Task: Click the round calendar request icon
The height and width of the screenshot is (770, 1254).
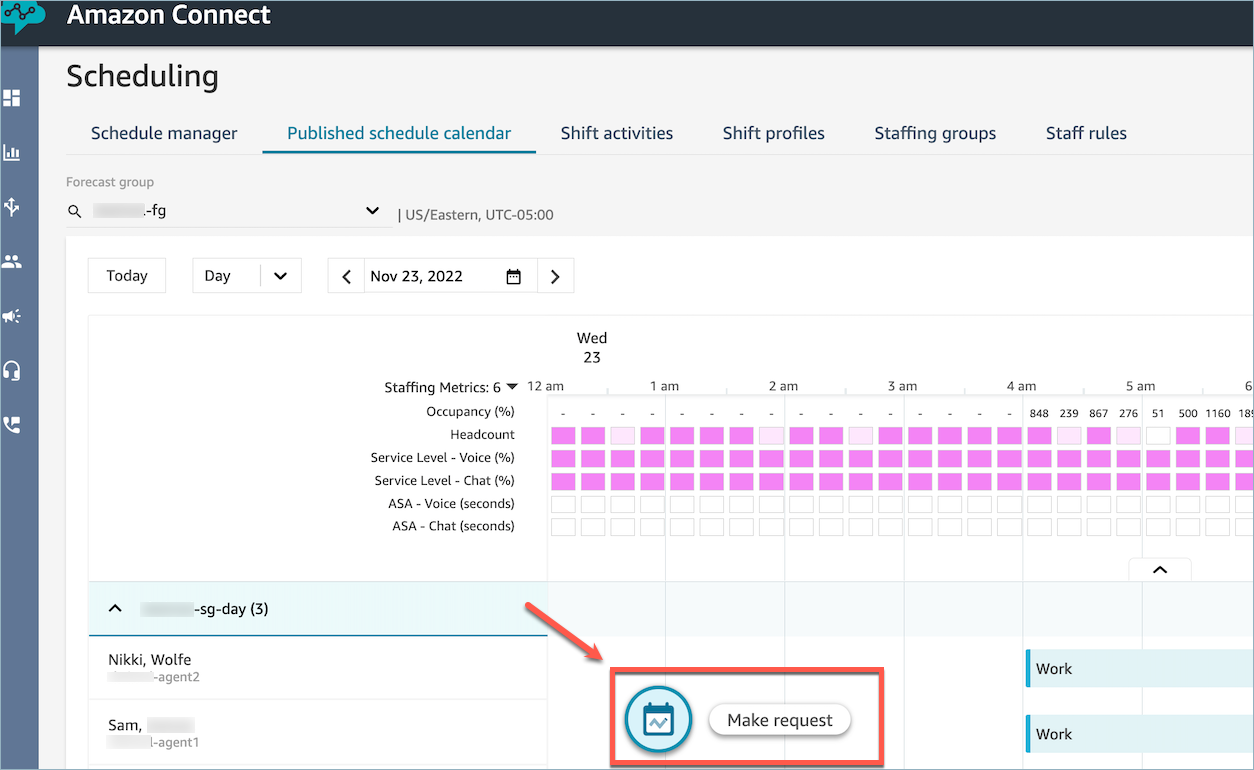Action: tap(658, 720)
